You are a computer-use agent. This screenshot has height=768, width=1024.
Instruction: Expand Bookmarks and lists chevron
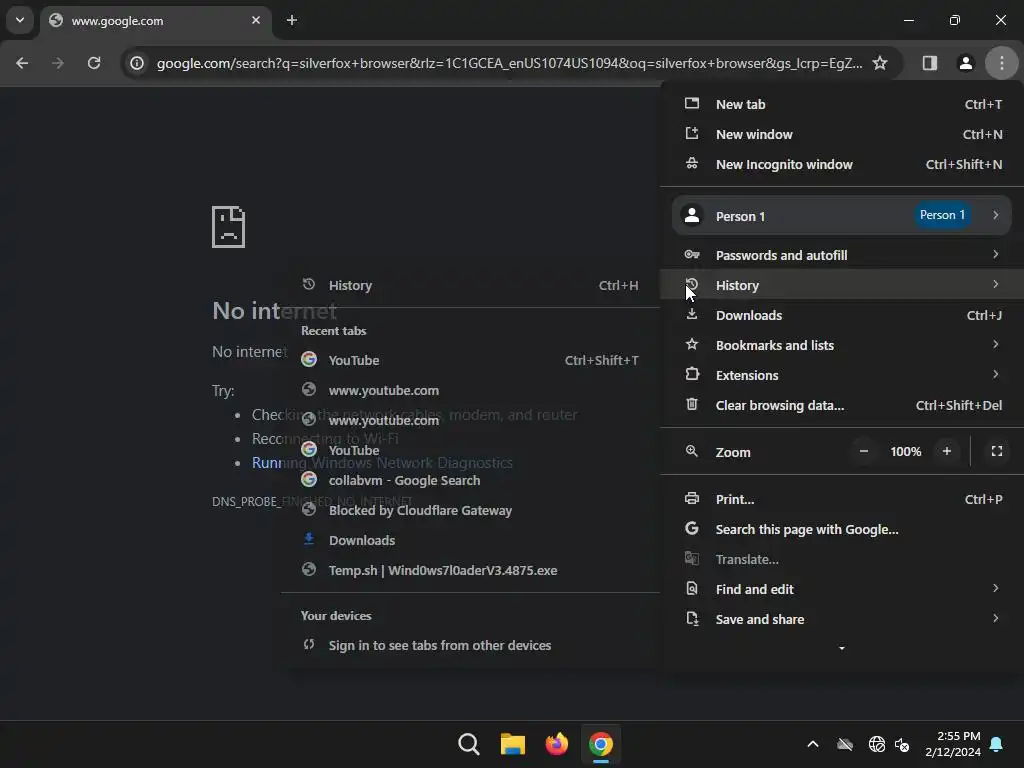point(995,344)
